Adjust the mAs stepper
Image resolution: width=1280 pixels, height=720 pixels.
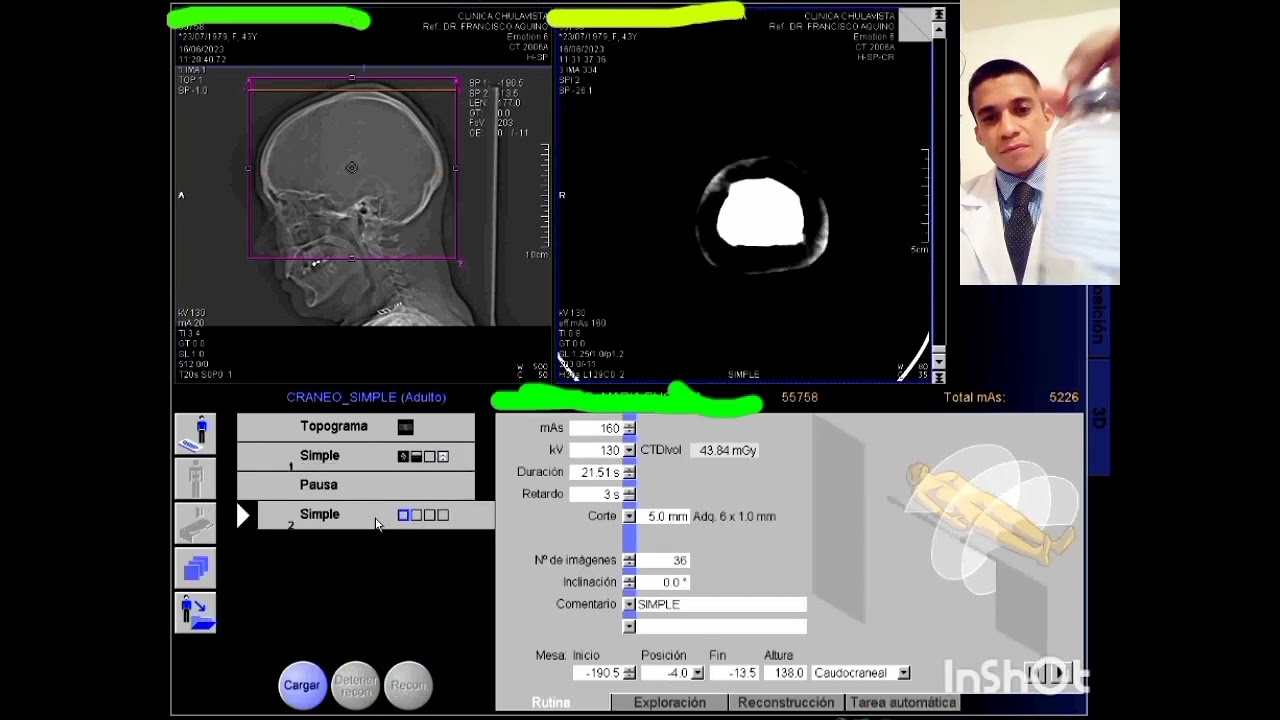pos(629,428)
